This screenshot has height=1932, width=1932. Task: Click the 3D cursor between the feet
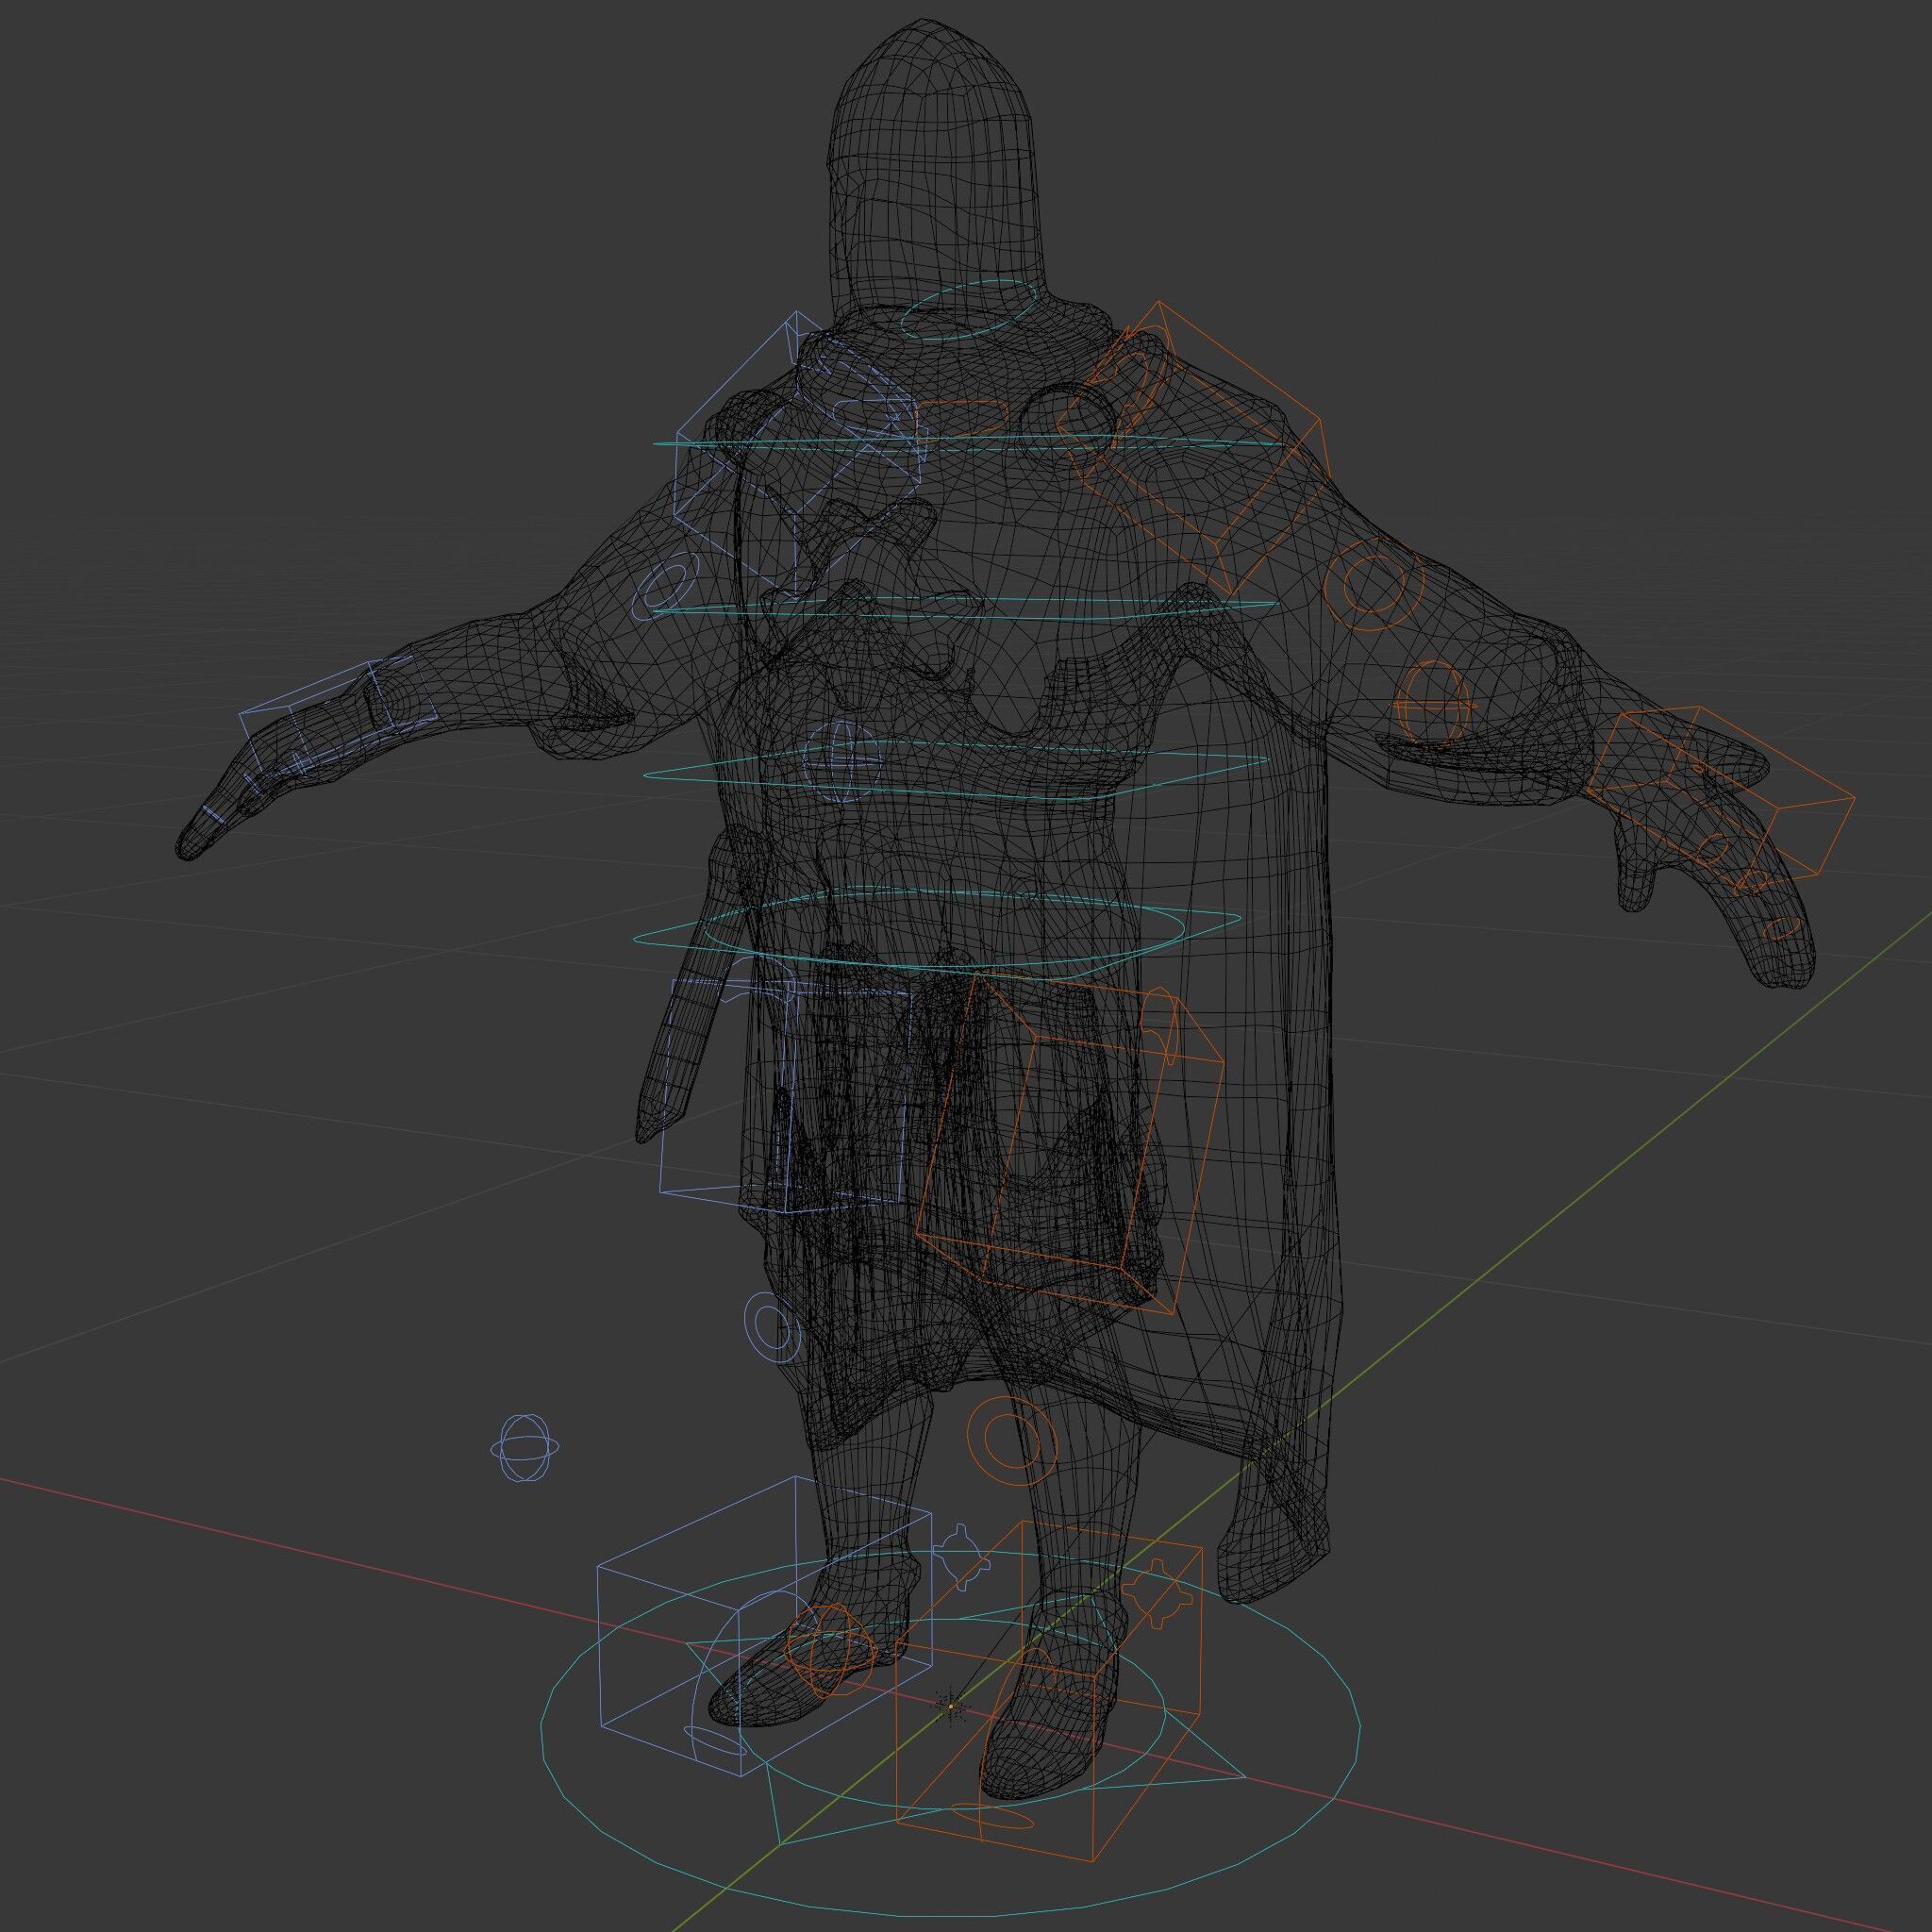(951, 1705)
